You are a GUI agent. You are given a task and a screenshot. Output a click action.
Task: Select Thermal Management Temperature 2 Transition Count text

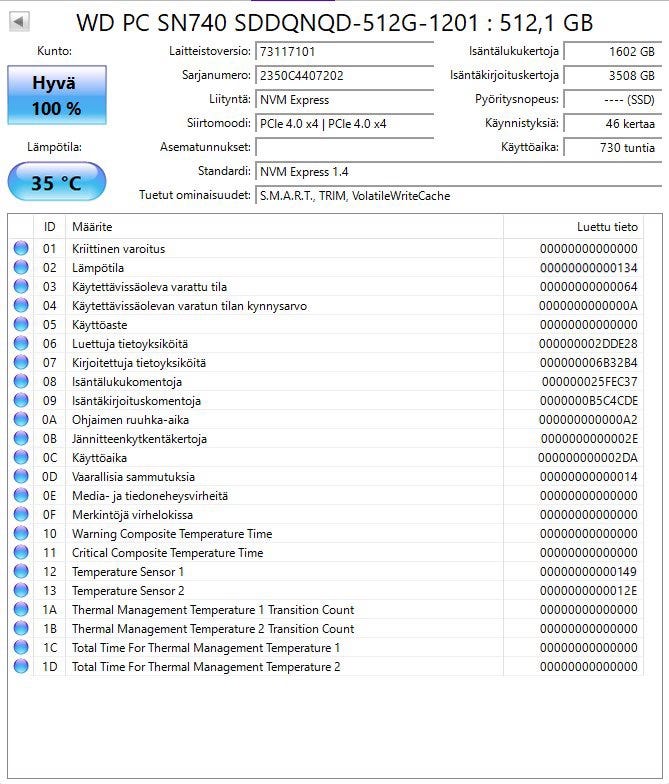click(213, 628)
